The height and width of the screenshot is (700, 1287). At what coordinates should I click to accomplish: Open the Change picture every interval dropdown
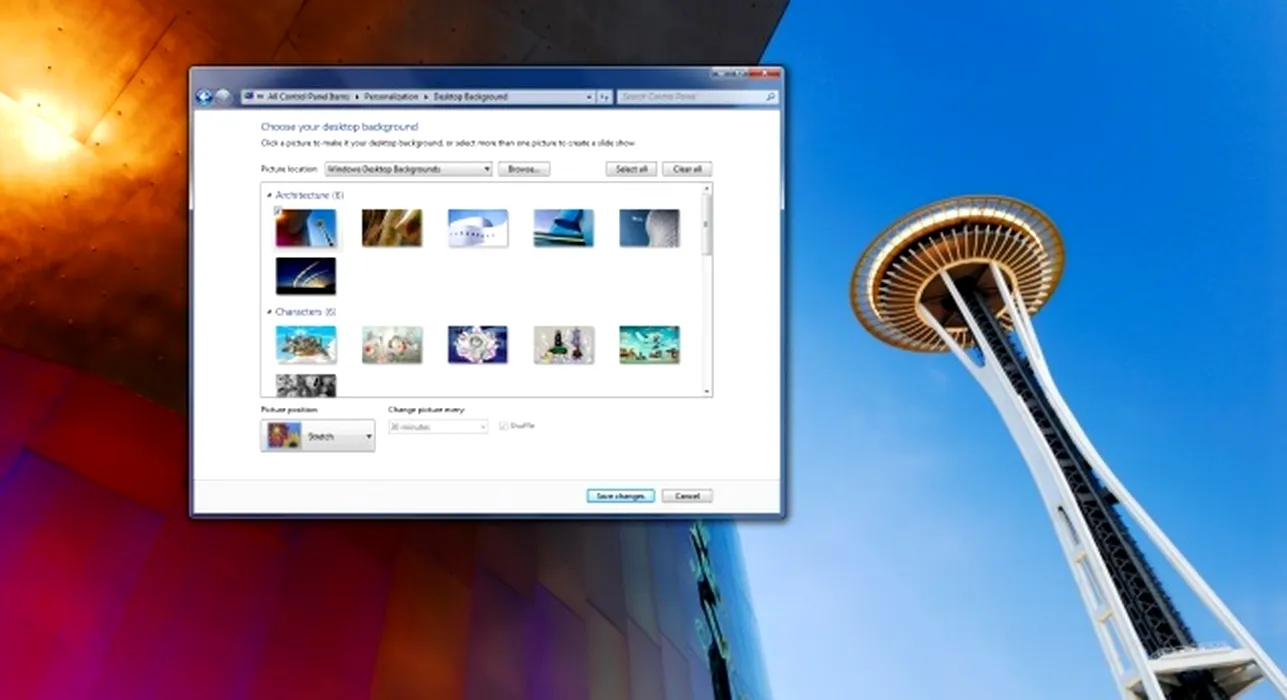point(438,427)
